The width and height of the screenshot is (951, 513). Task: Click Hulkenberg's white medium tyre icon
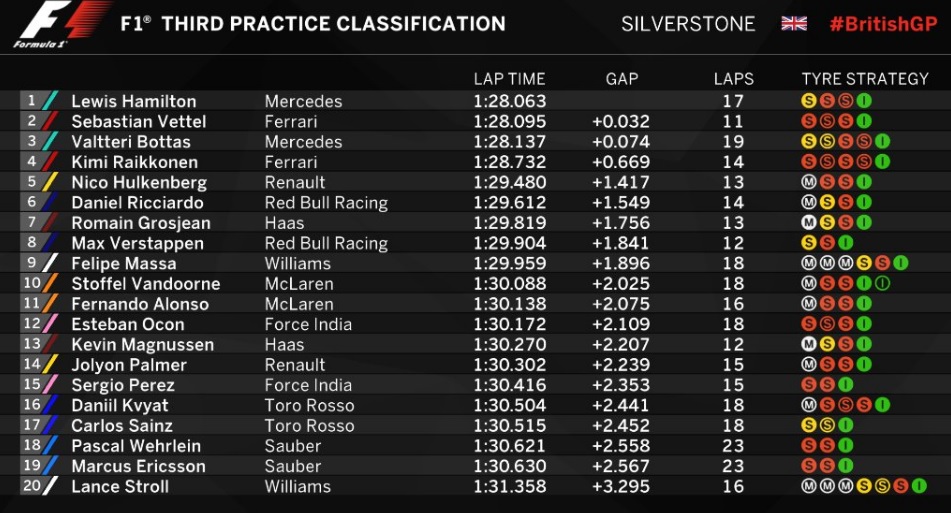point(808,182)
